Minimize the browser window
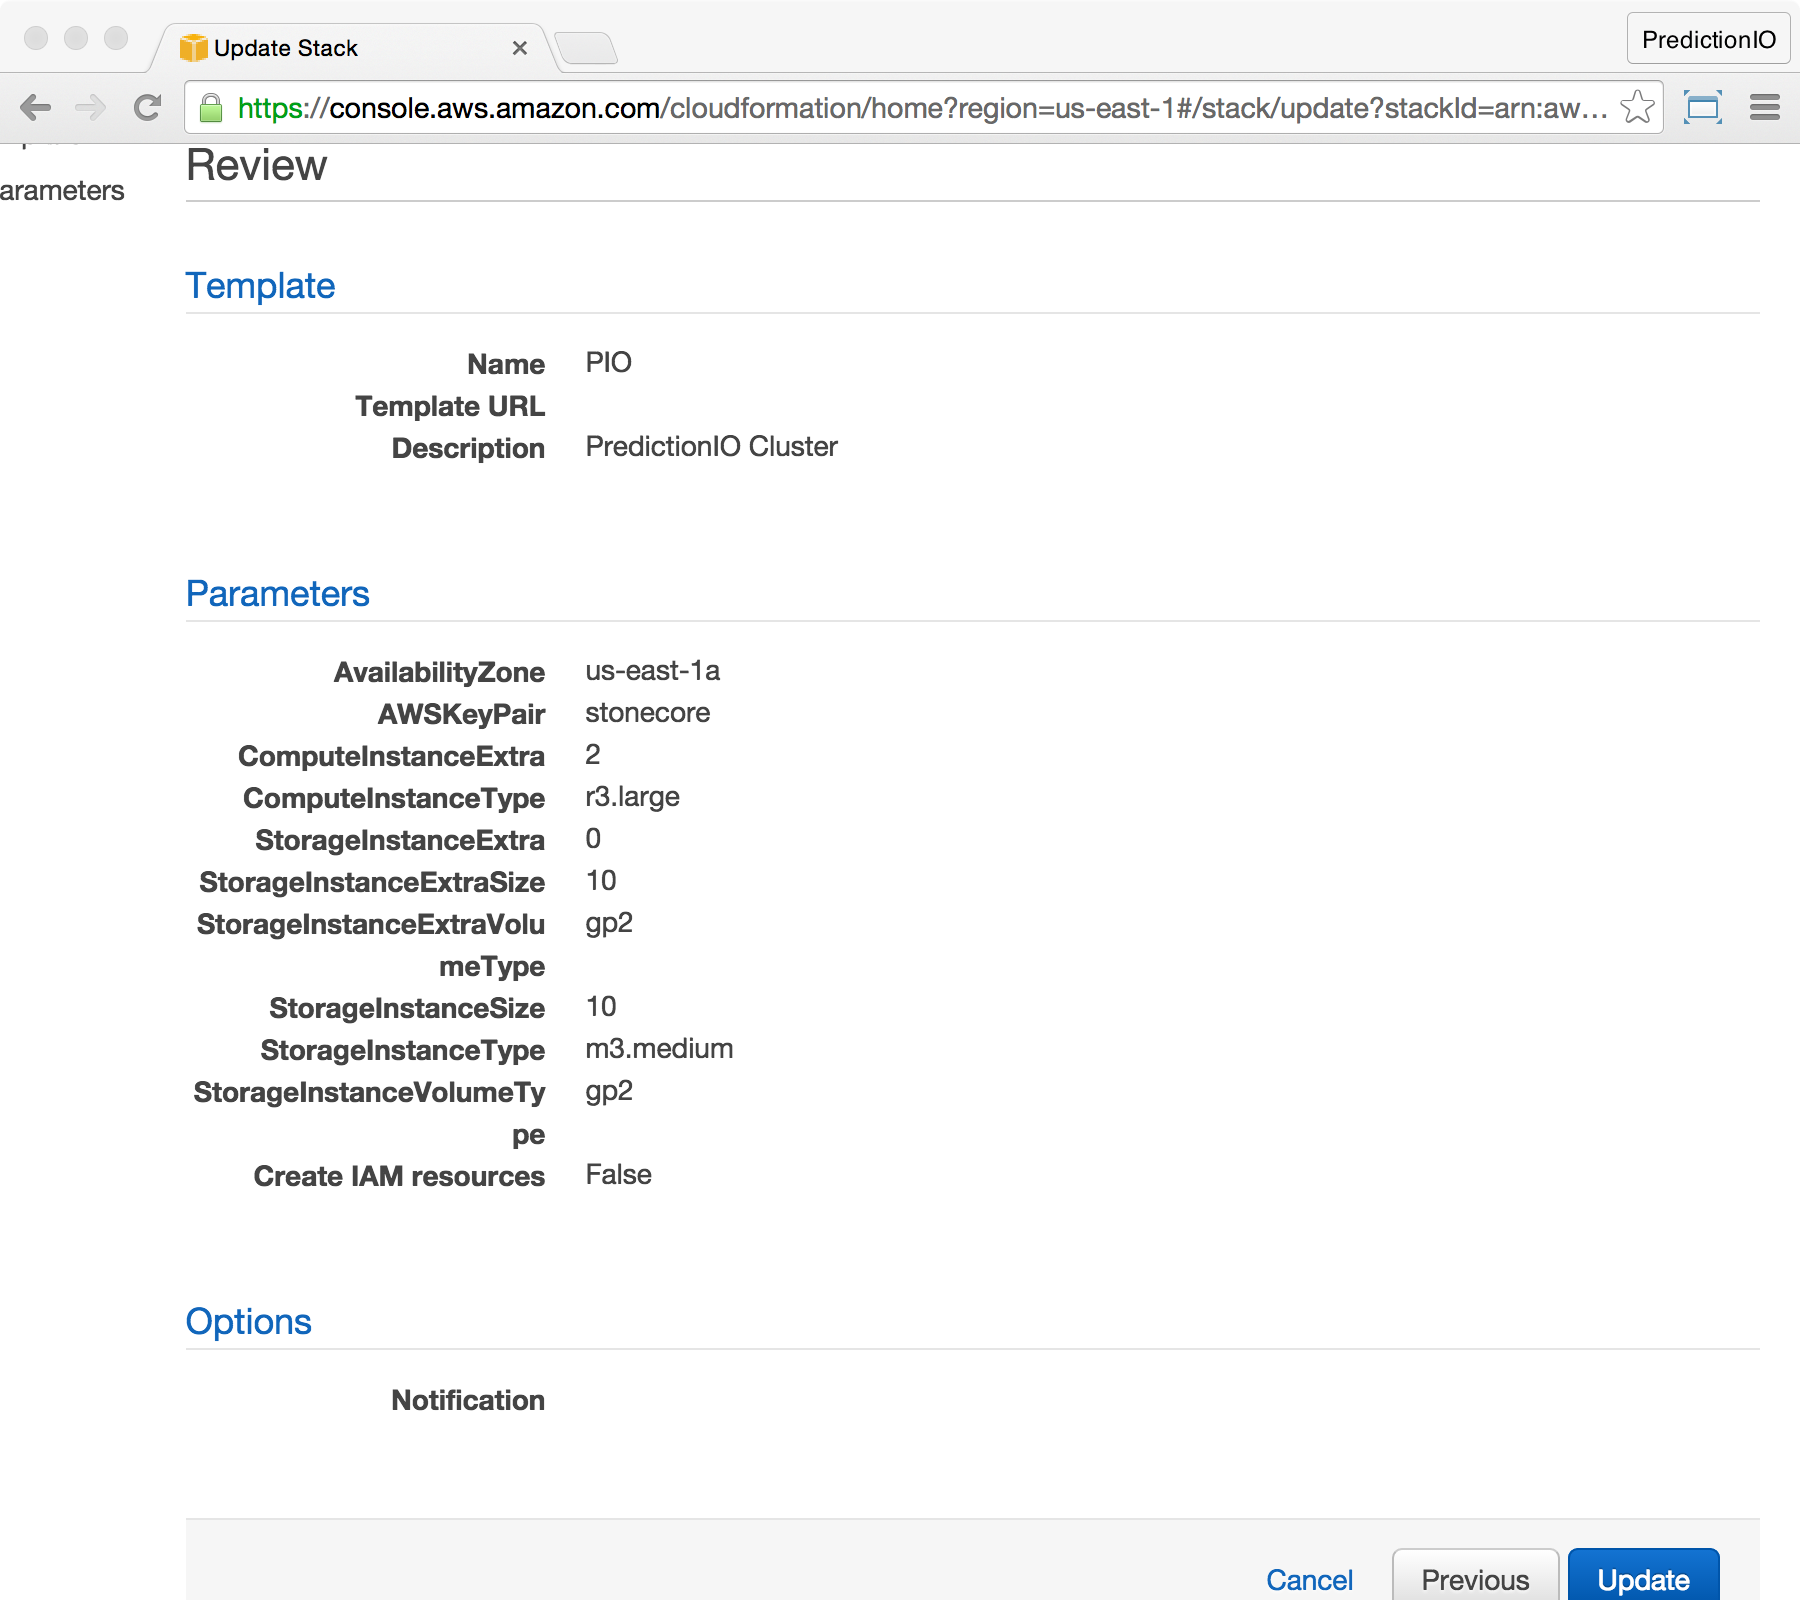1800x1600 pixels. (76, 38)
